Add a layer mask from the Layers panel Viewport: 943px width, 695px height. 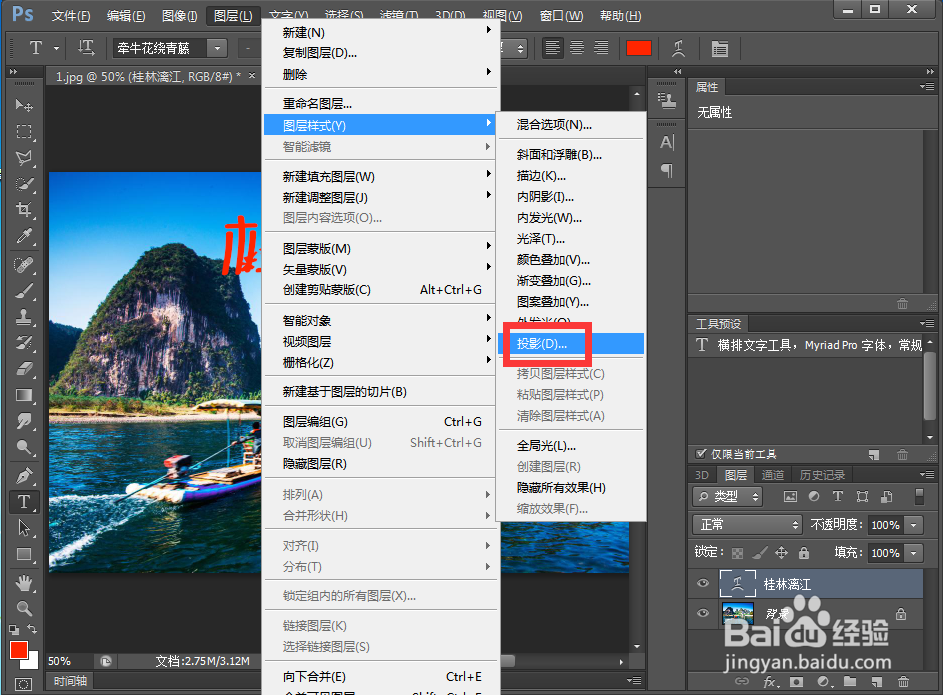click(x=795, y=682)
